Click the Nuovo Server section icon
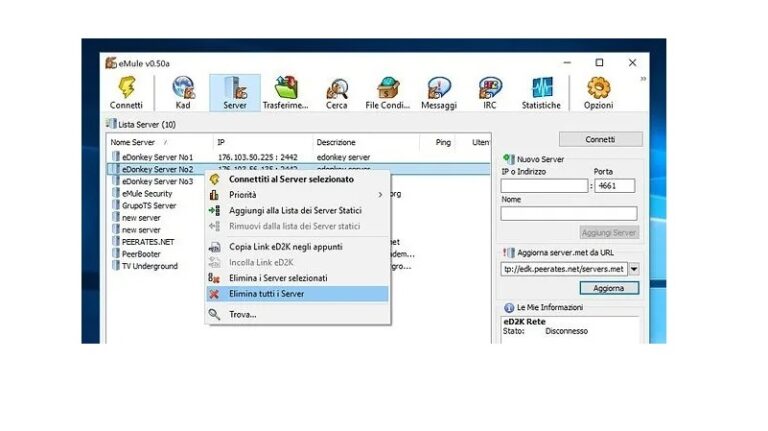Viewport: 768px width, 431px height. tap(509, 159)
